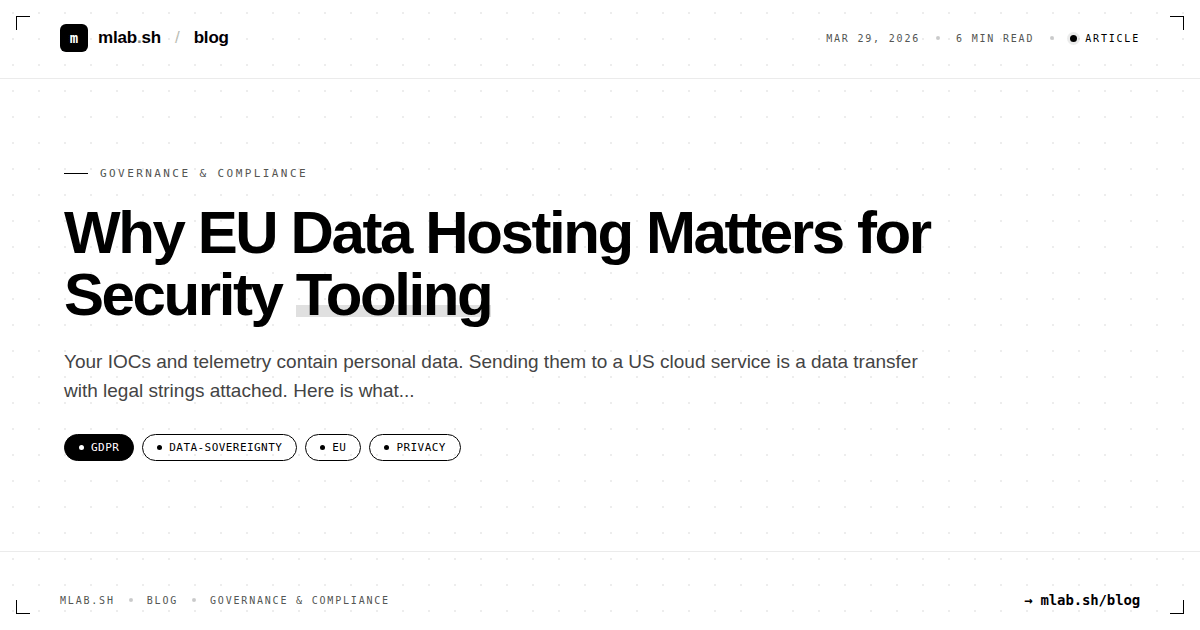Select the ARTICLE badge in the header
This screenshot has width=1200, height=630.
(1104, 38)
